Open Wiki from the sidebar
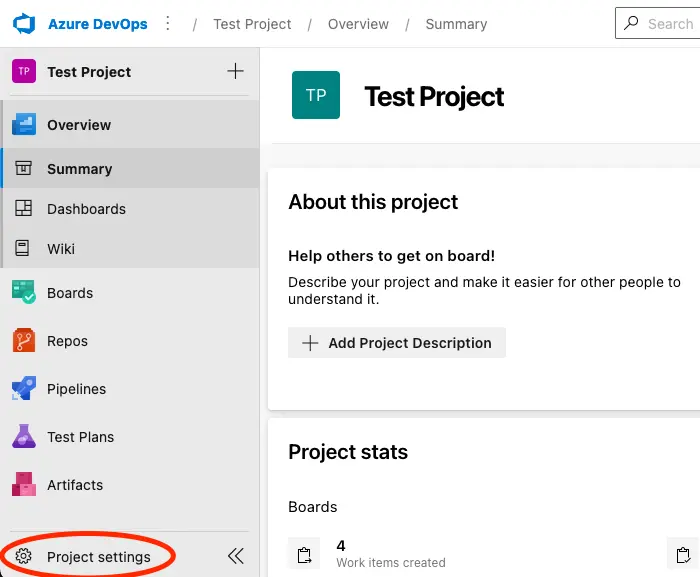The height and width of the screenshot is (577, 700). click(130, 248)
